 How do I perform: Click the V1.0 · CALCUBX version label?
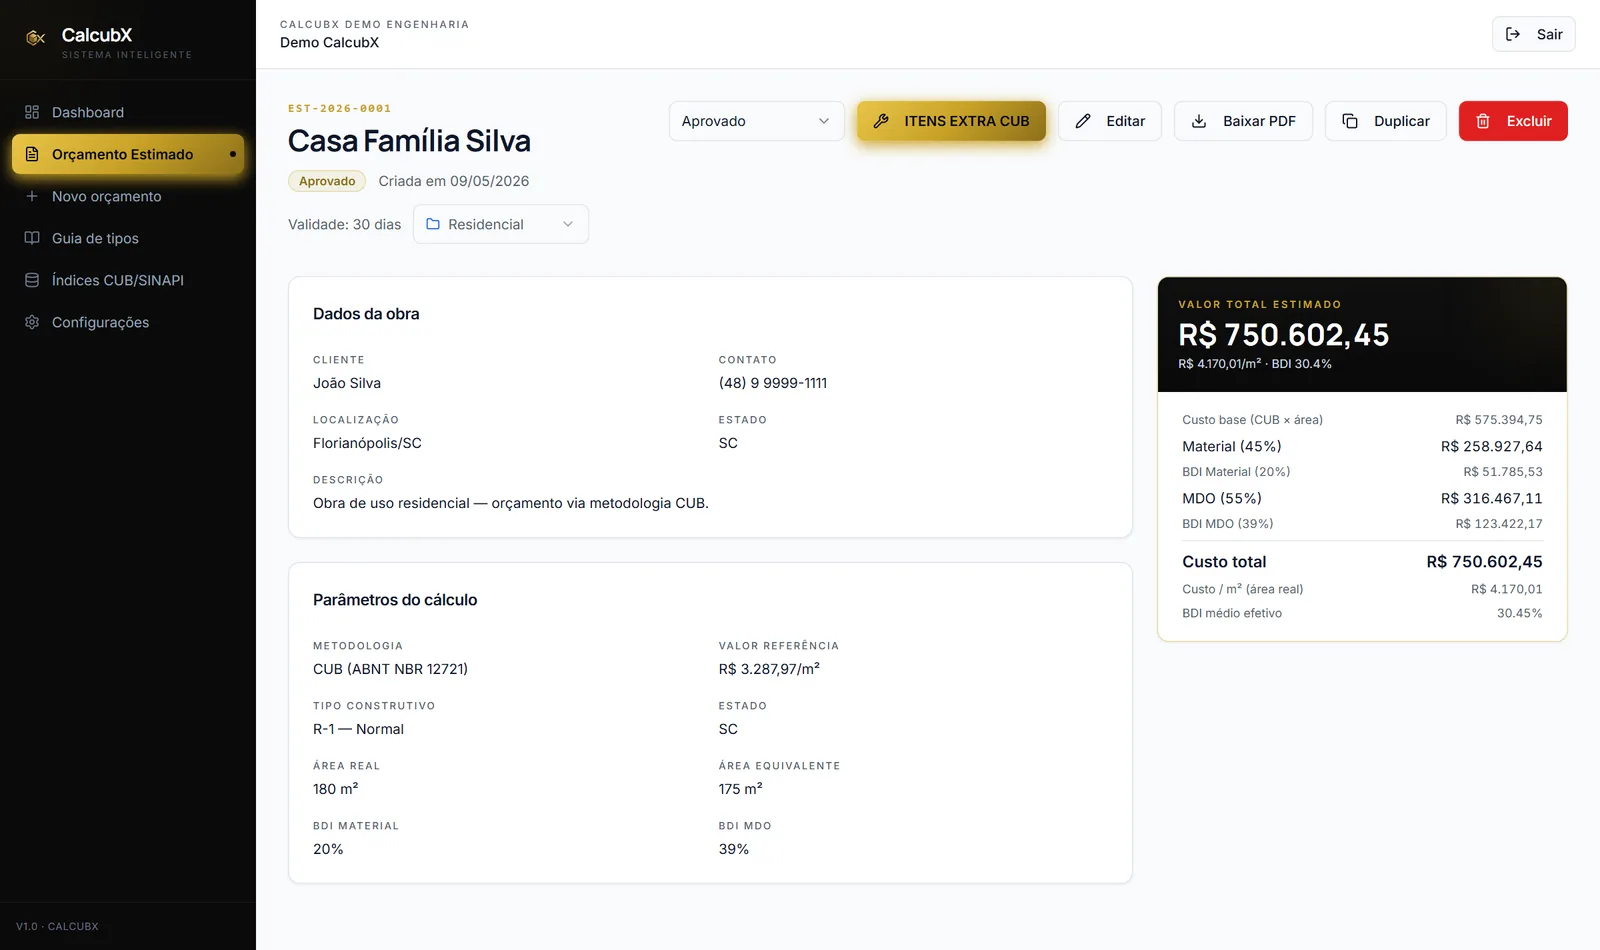pyautogui.click(x=57, y=926)
